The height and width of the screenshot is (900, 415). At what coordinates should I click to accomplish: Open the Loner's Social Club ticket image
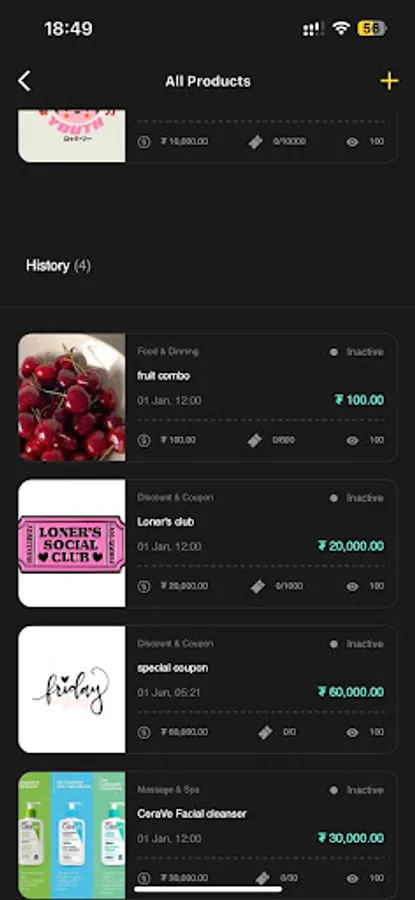click(72, 543)
